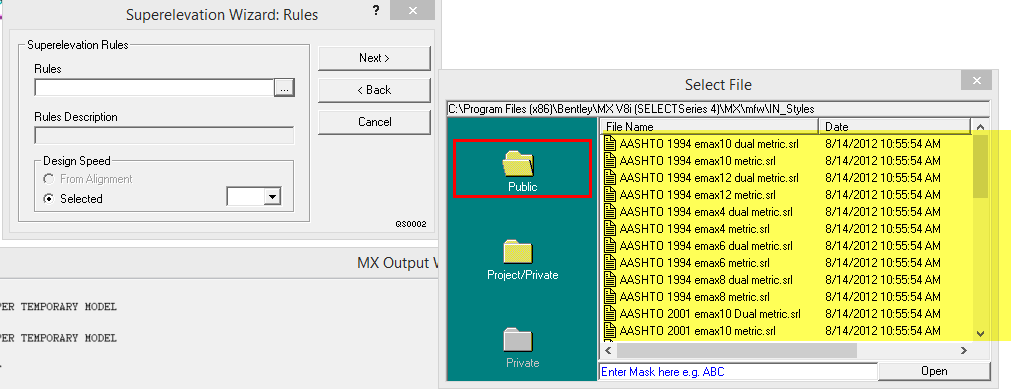Click the Next > button

tap(374, 58)
